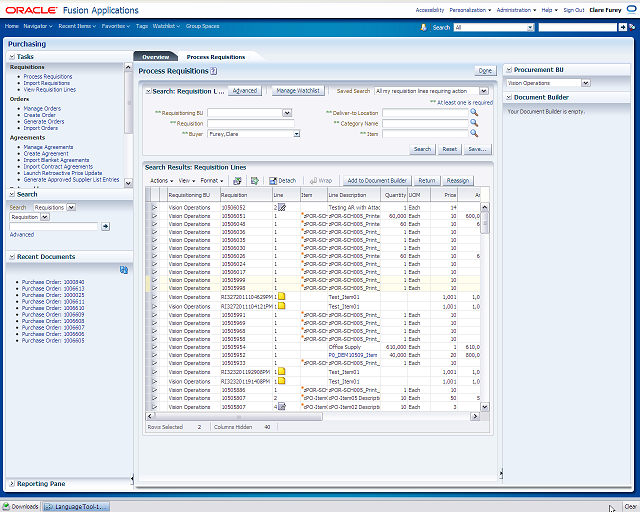Open the Search type Requisitions dropdown
Image resolution: width=640 pixels, height=512 pixels.
point(71,207)
